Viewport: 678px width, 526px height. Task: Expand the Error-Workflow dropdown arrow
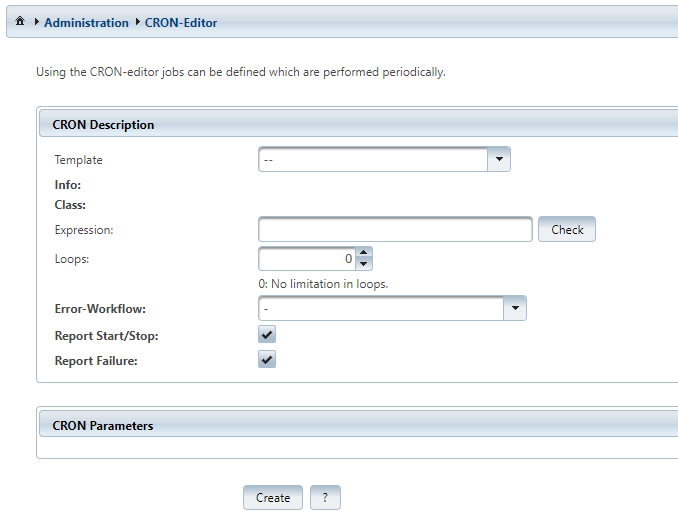click(514, 309)
